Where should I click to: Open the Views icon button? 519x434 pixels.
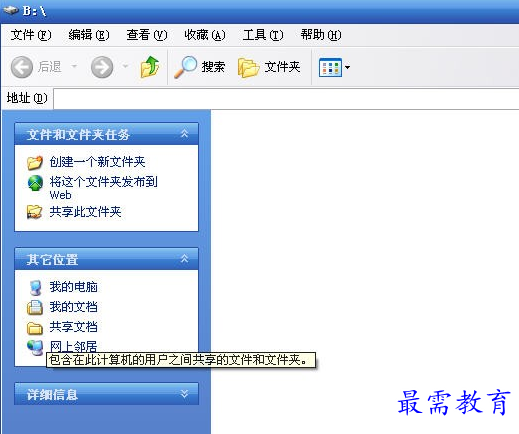coord(330,67)
